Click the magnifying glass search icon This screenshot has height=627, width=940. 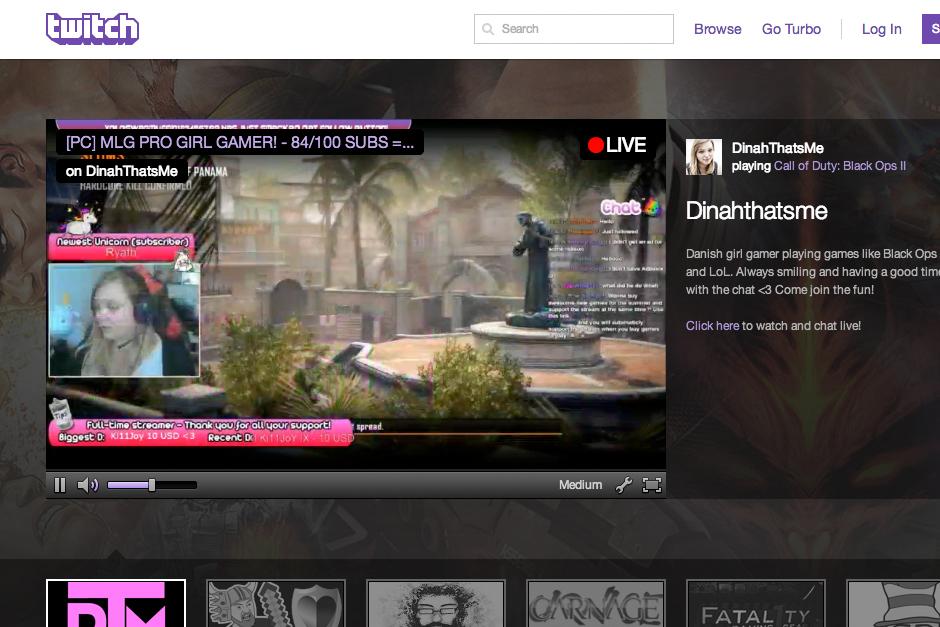tap(487, 29)
